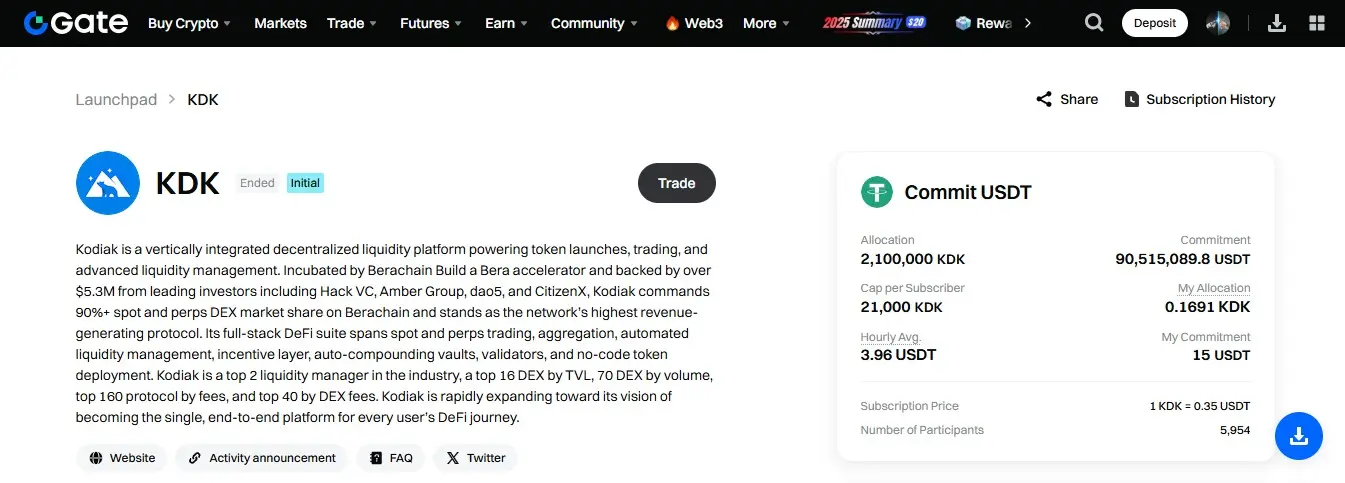Click the Gate logo
Screen dimensions: 1345x483
pos(76,23)
